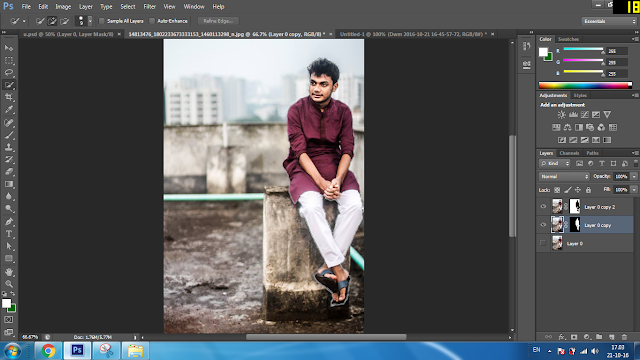Image resolution: width=640 pixels, height=360 pixels.
Task: Select the History Brush tool
Action: [x=9, y=159]
